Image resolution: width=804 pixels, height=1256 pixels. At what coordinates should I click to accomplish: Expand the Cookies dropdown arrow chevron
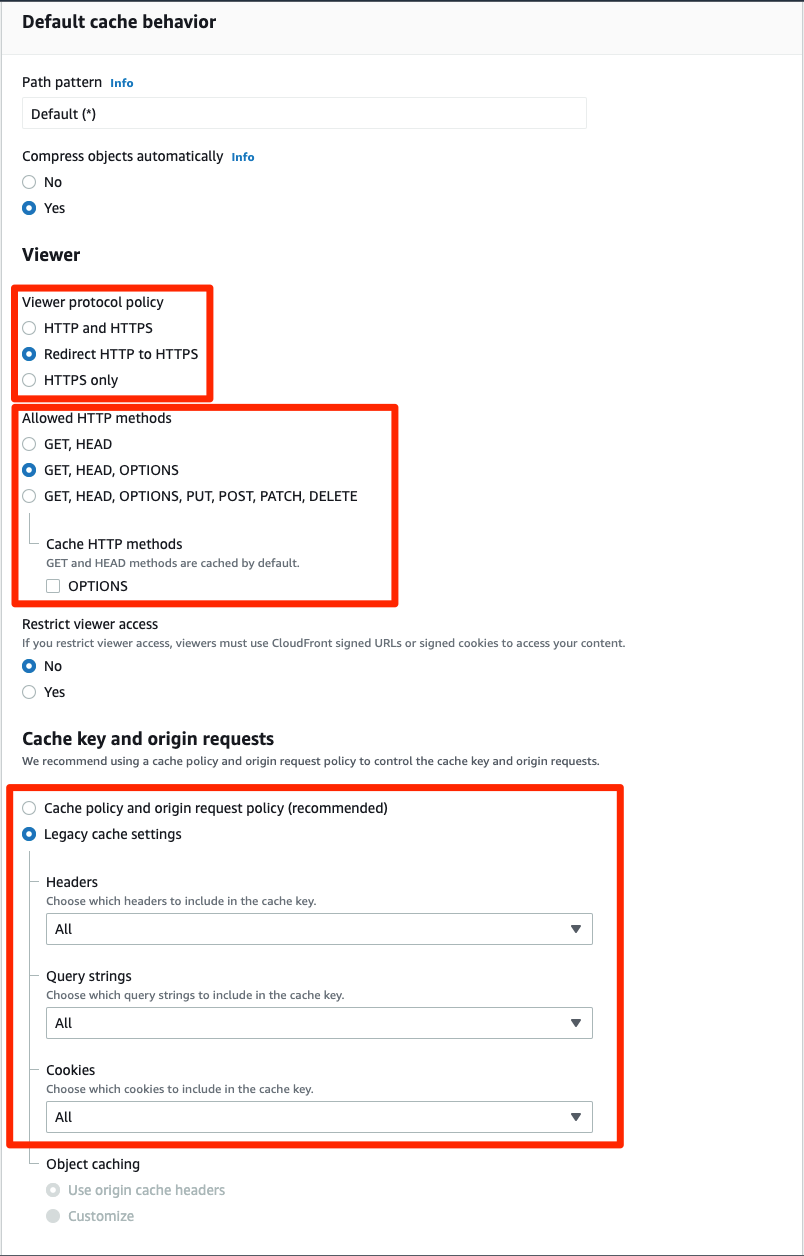point(577,1117)
